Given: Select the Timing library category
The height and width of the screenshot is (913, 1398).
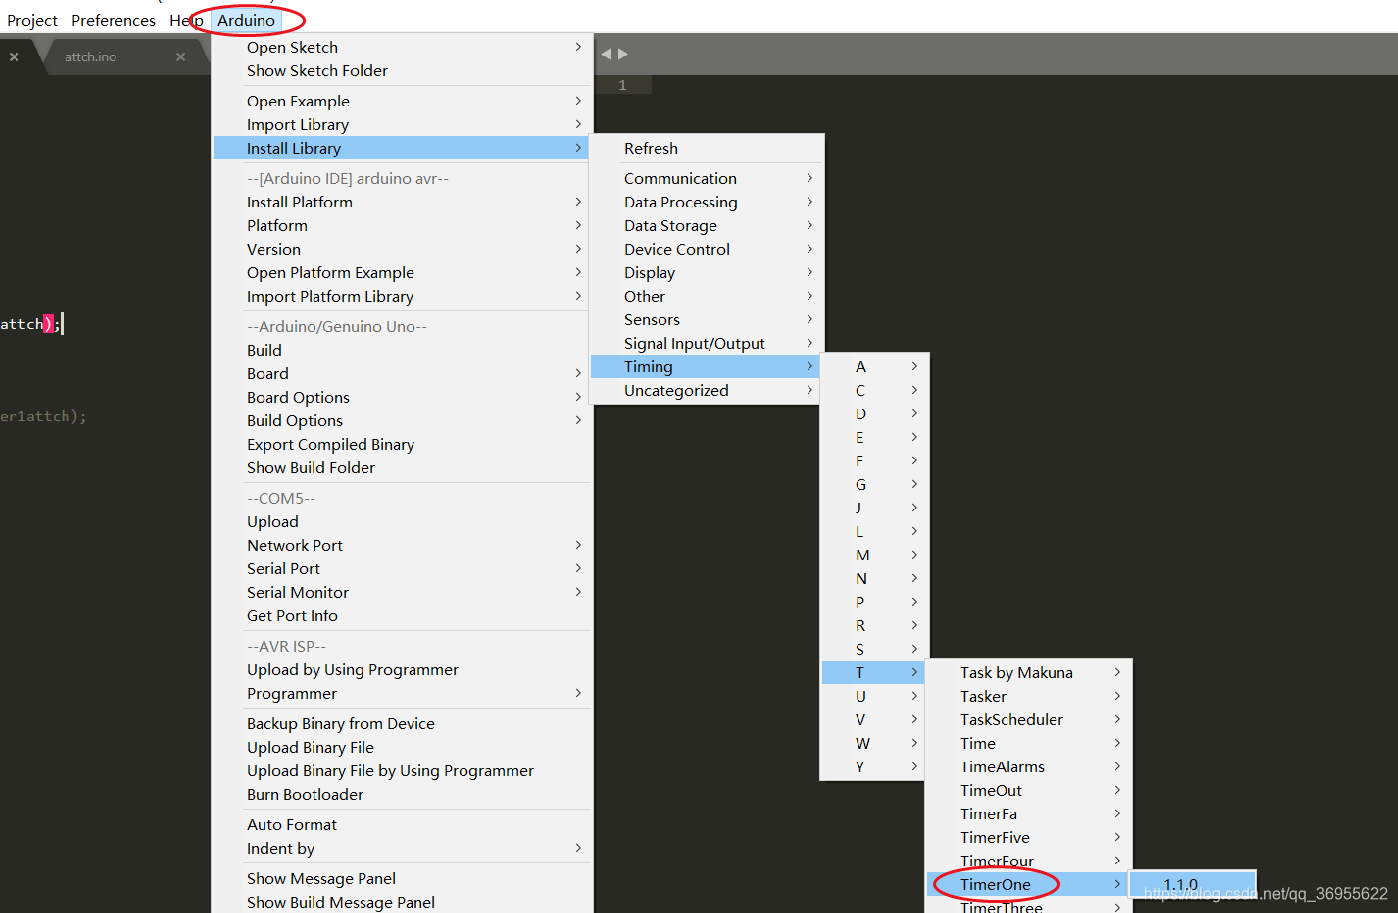Looking at the screenshot, I should 706,367.
